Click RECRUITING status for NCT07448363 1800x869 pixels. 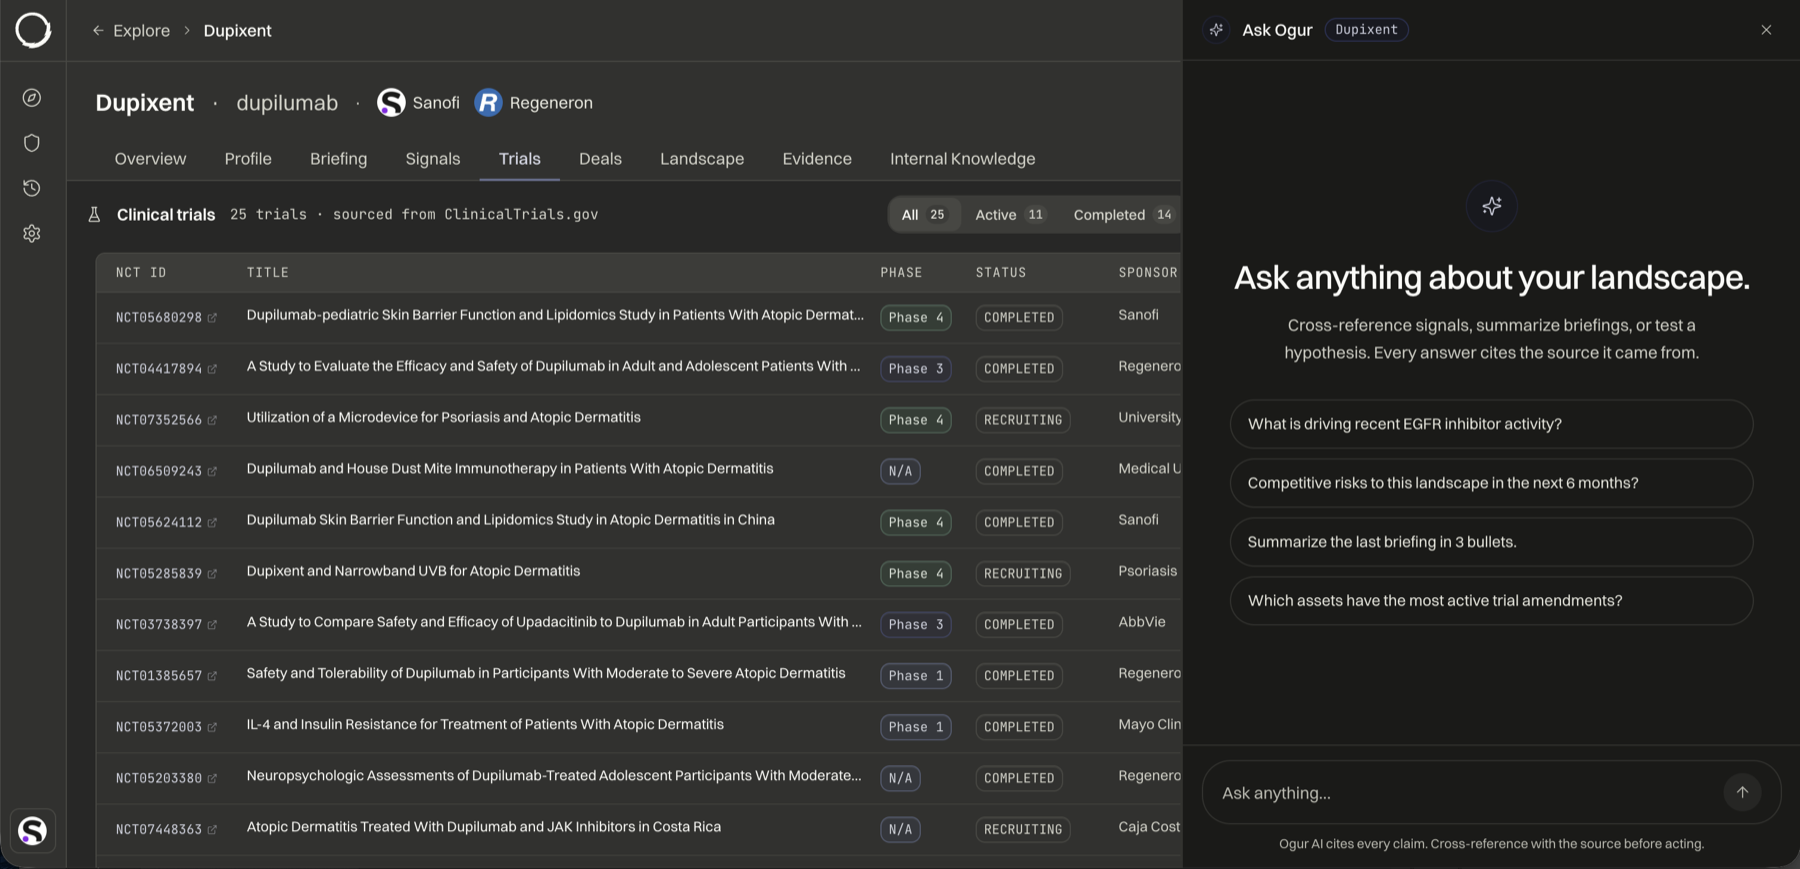1023,830
